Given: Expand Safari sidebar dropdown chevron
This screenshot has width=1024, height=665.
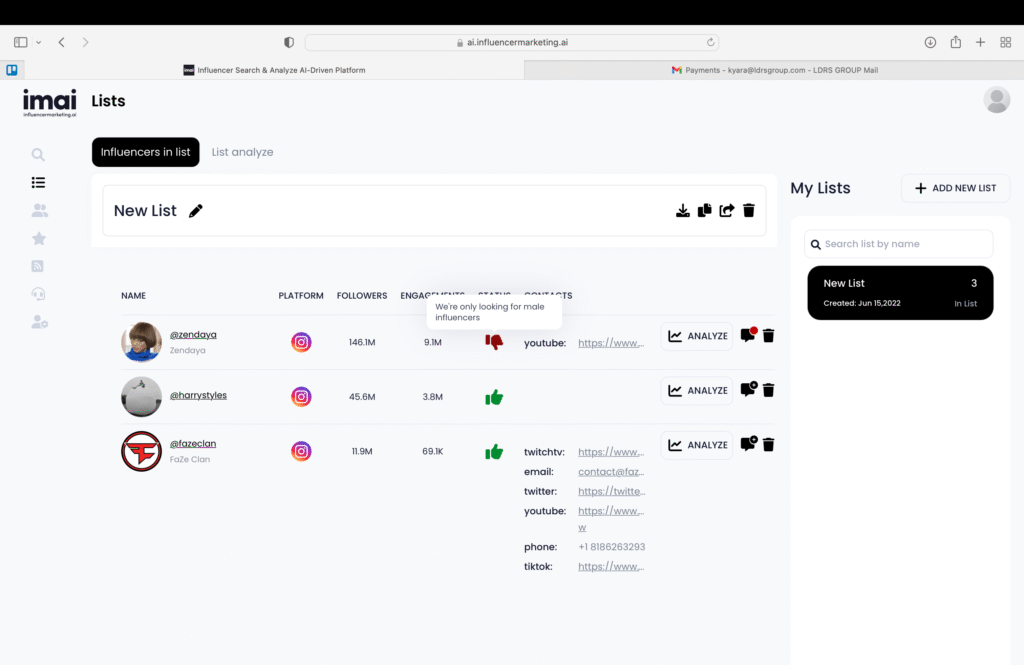Looking at the screenshot, I should point(39,42).
